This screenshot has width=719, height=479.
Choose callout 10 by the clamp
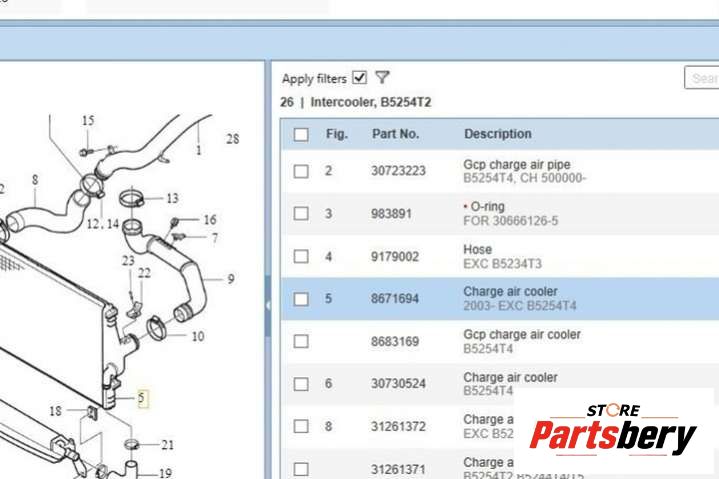coord(197,337)
